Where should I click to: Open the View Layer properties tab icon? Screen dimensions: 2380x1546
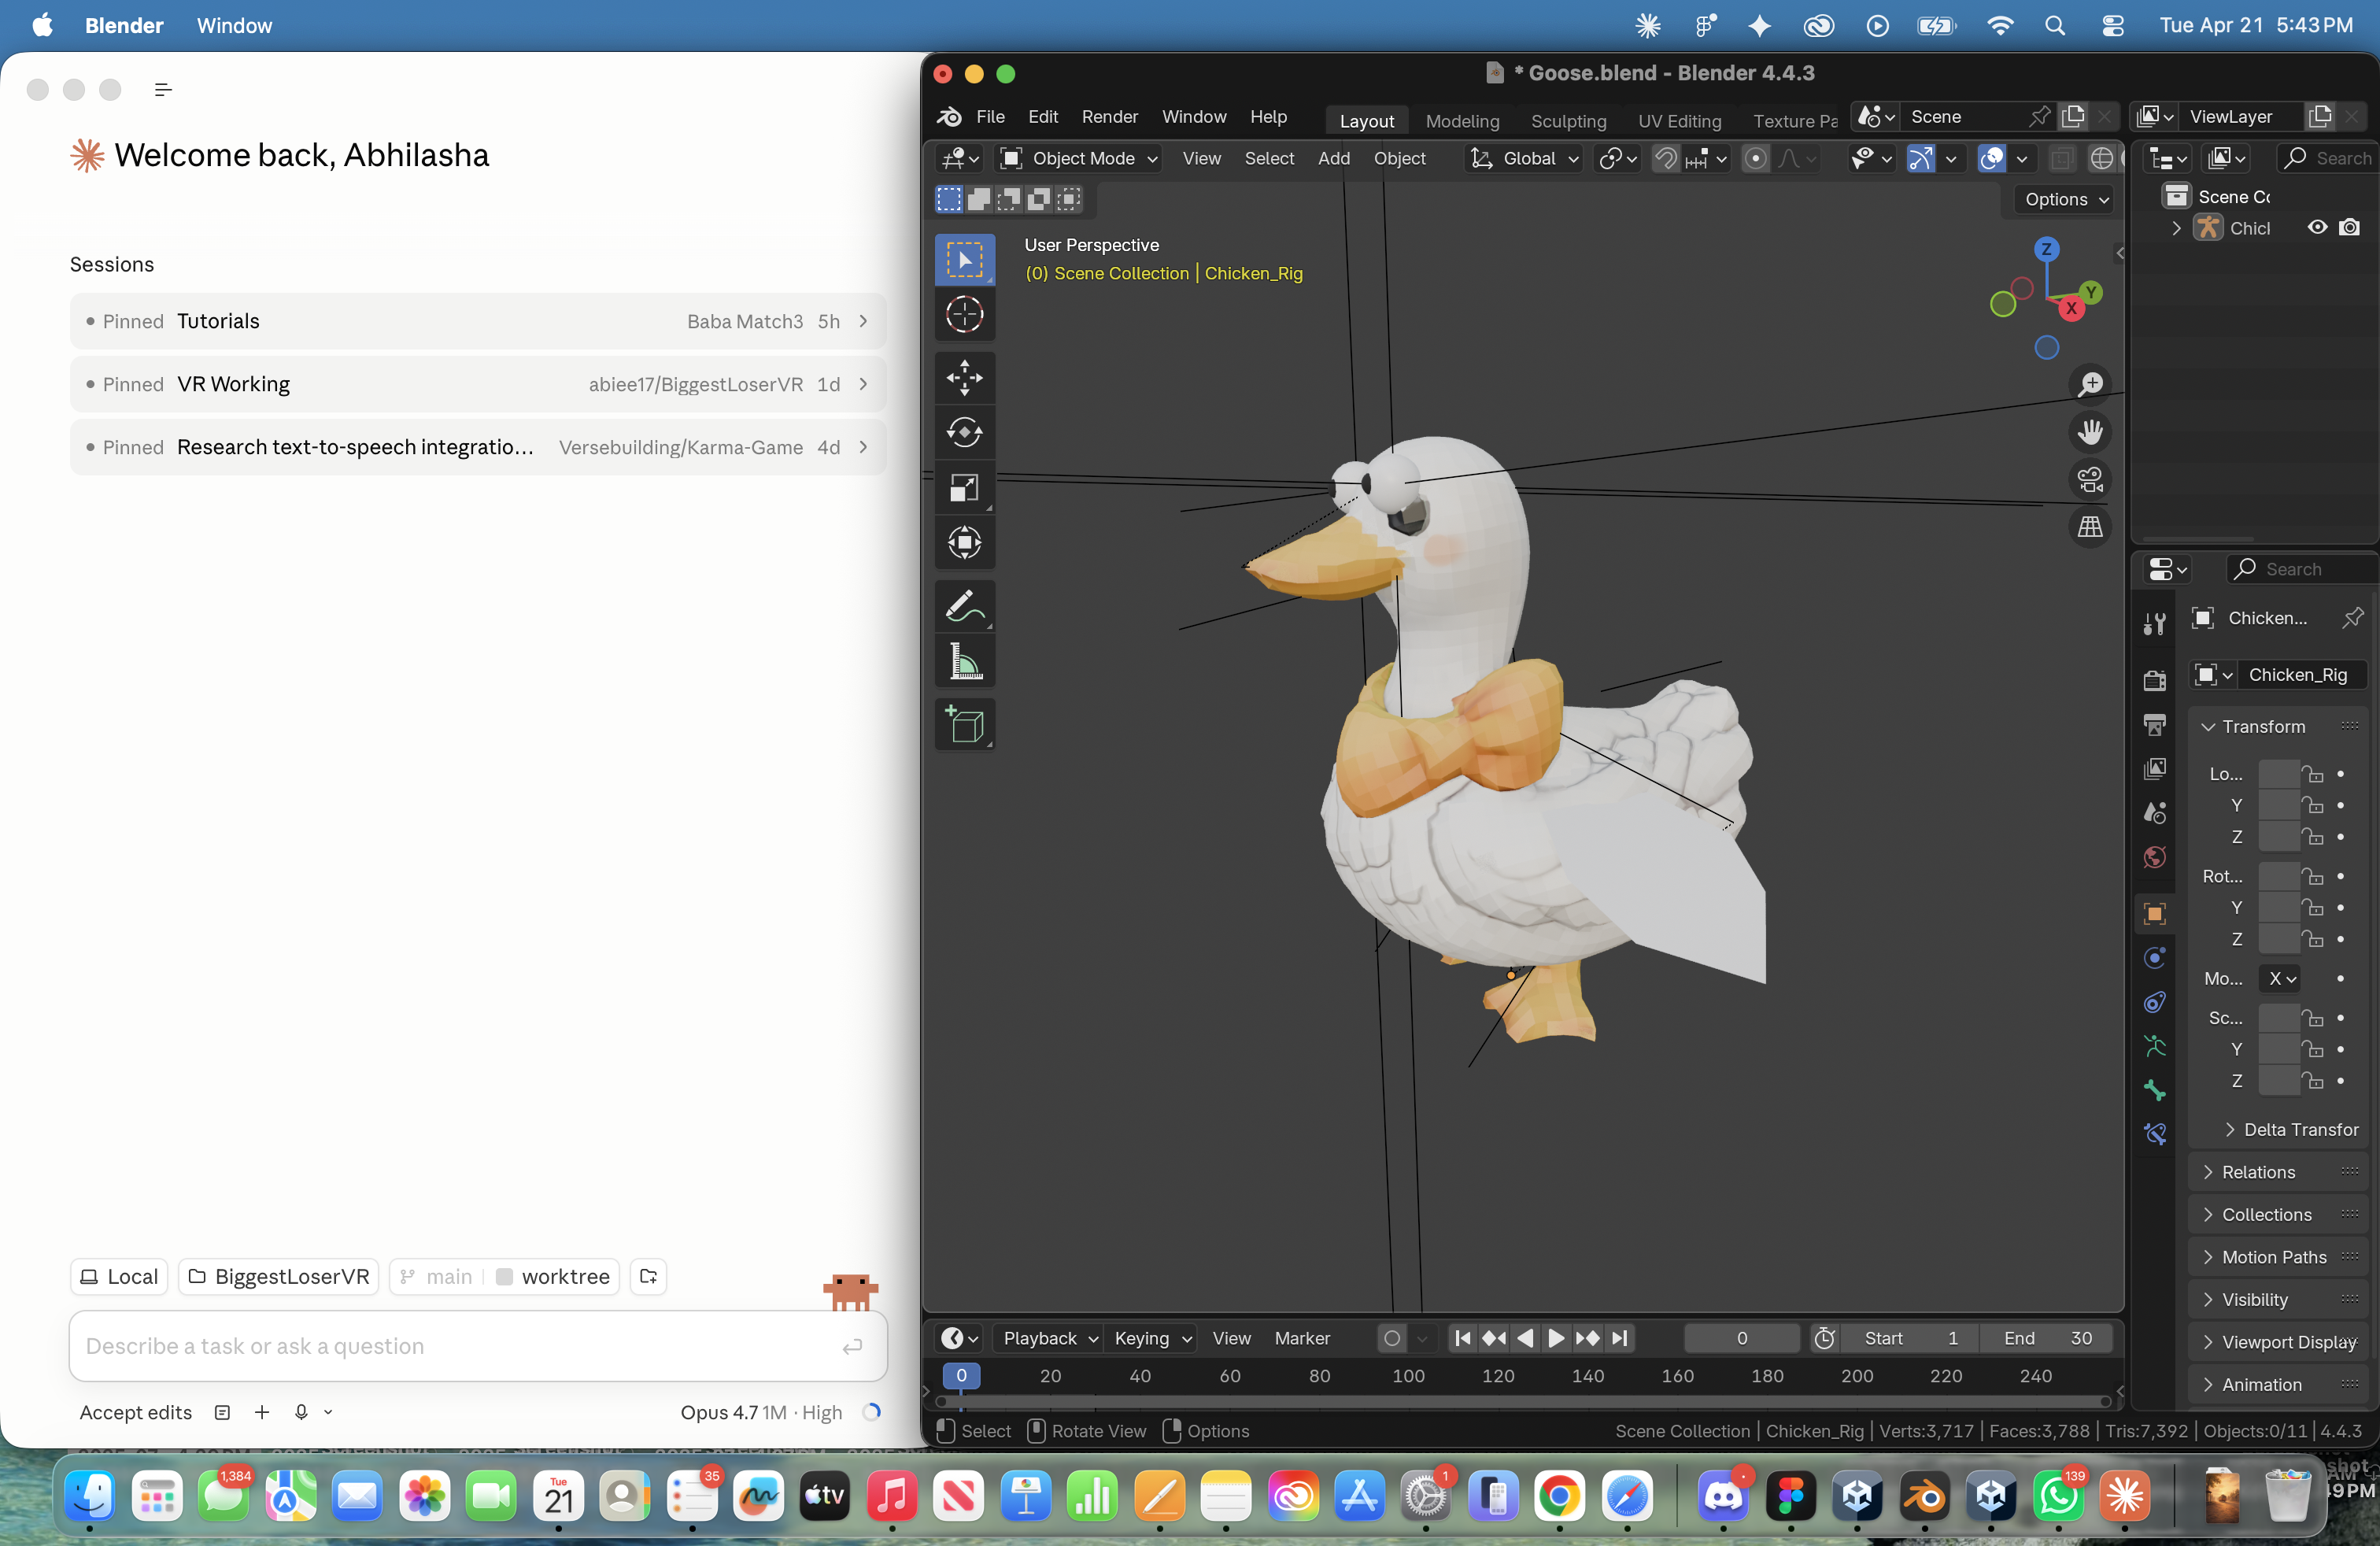(2155, 769)
